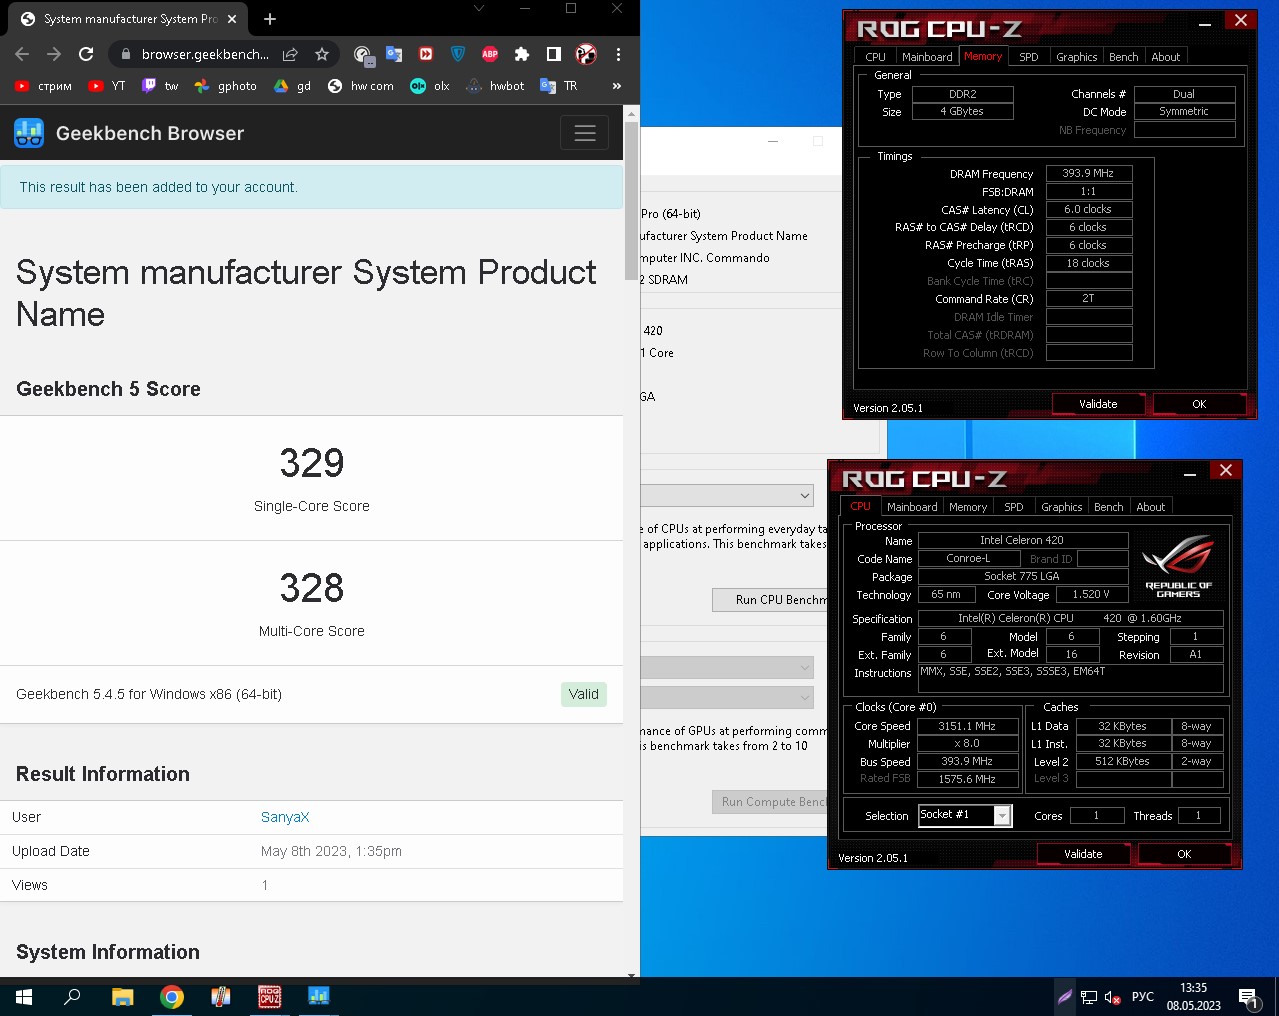Viewport: 1279px width, 1016px height.
Task: Expand the dropdown above the Run CPU Benchmark button
Action: tap(727, 495)
